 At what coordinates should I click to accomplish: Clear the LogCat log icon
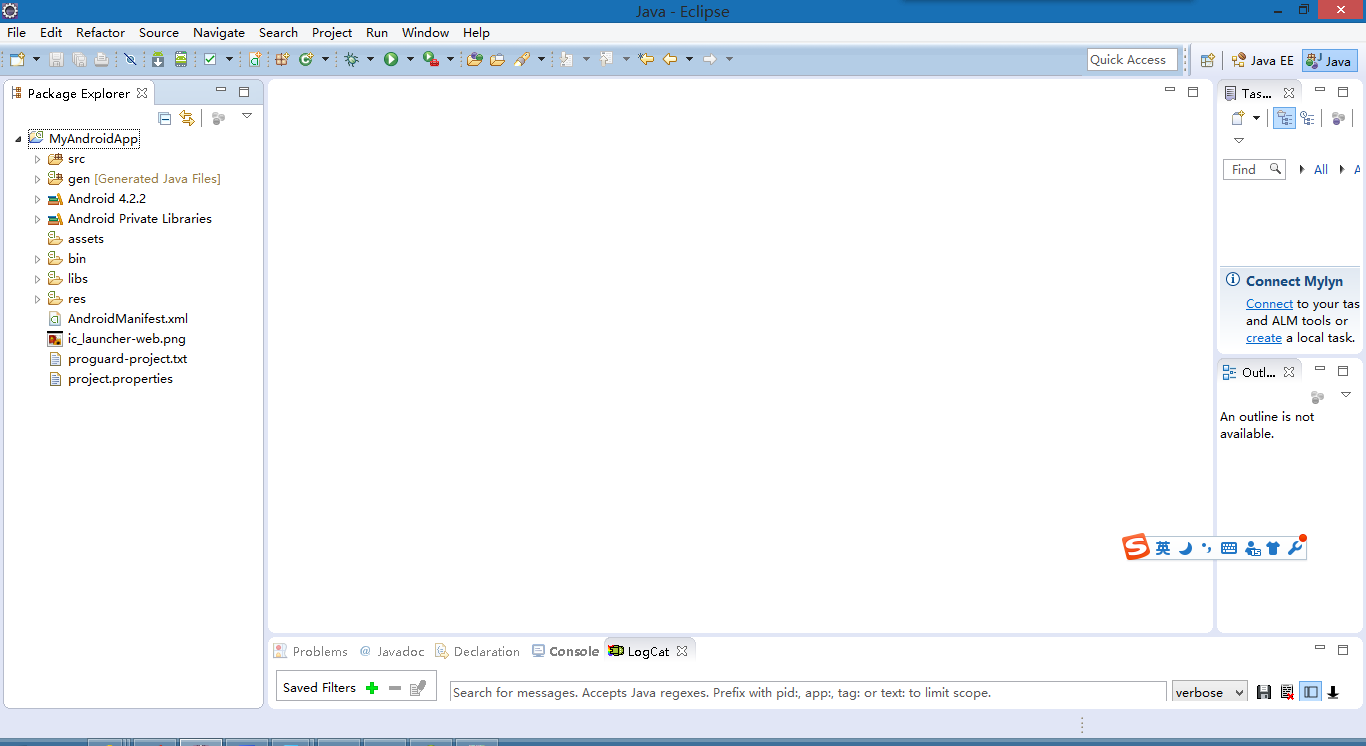click(x=1287, y=692)
